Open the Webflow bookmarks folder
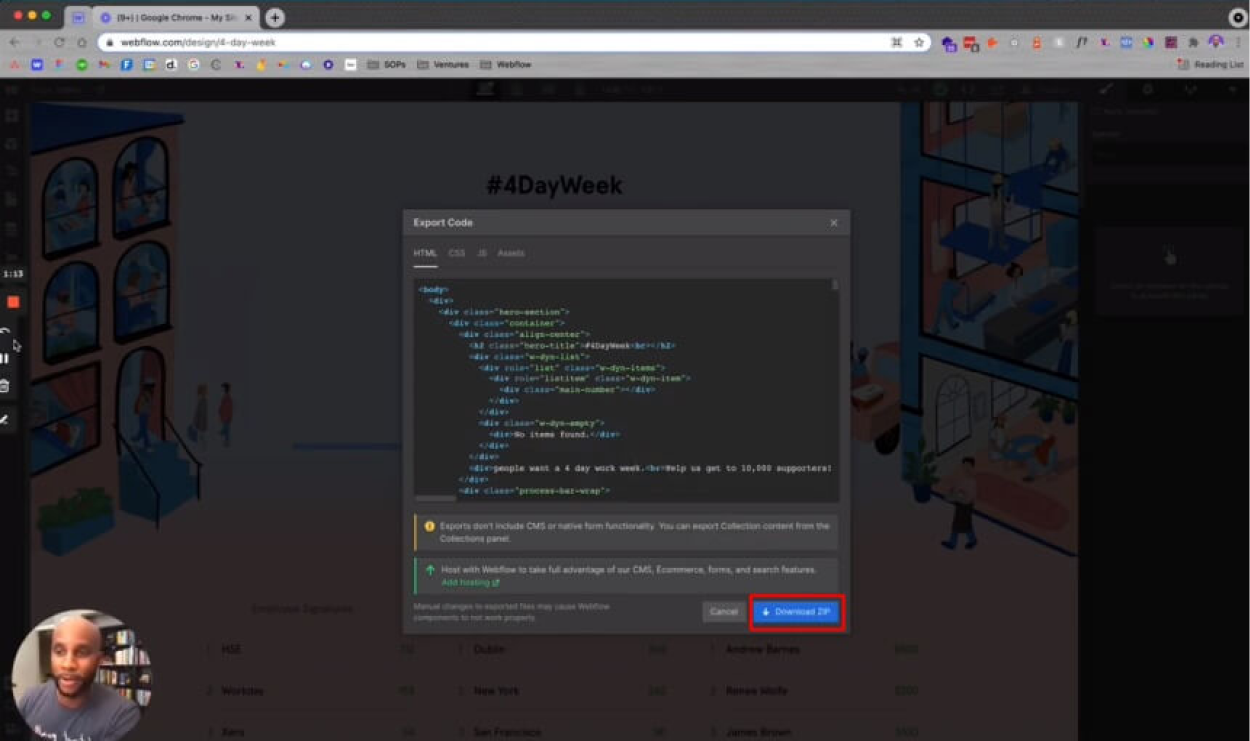Image resolution: width=1250 pixels, height=741 pixels. 506,65
